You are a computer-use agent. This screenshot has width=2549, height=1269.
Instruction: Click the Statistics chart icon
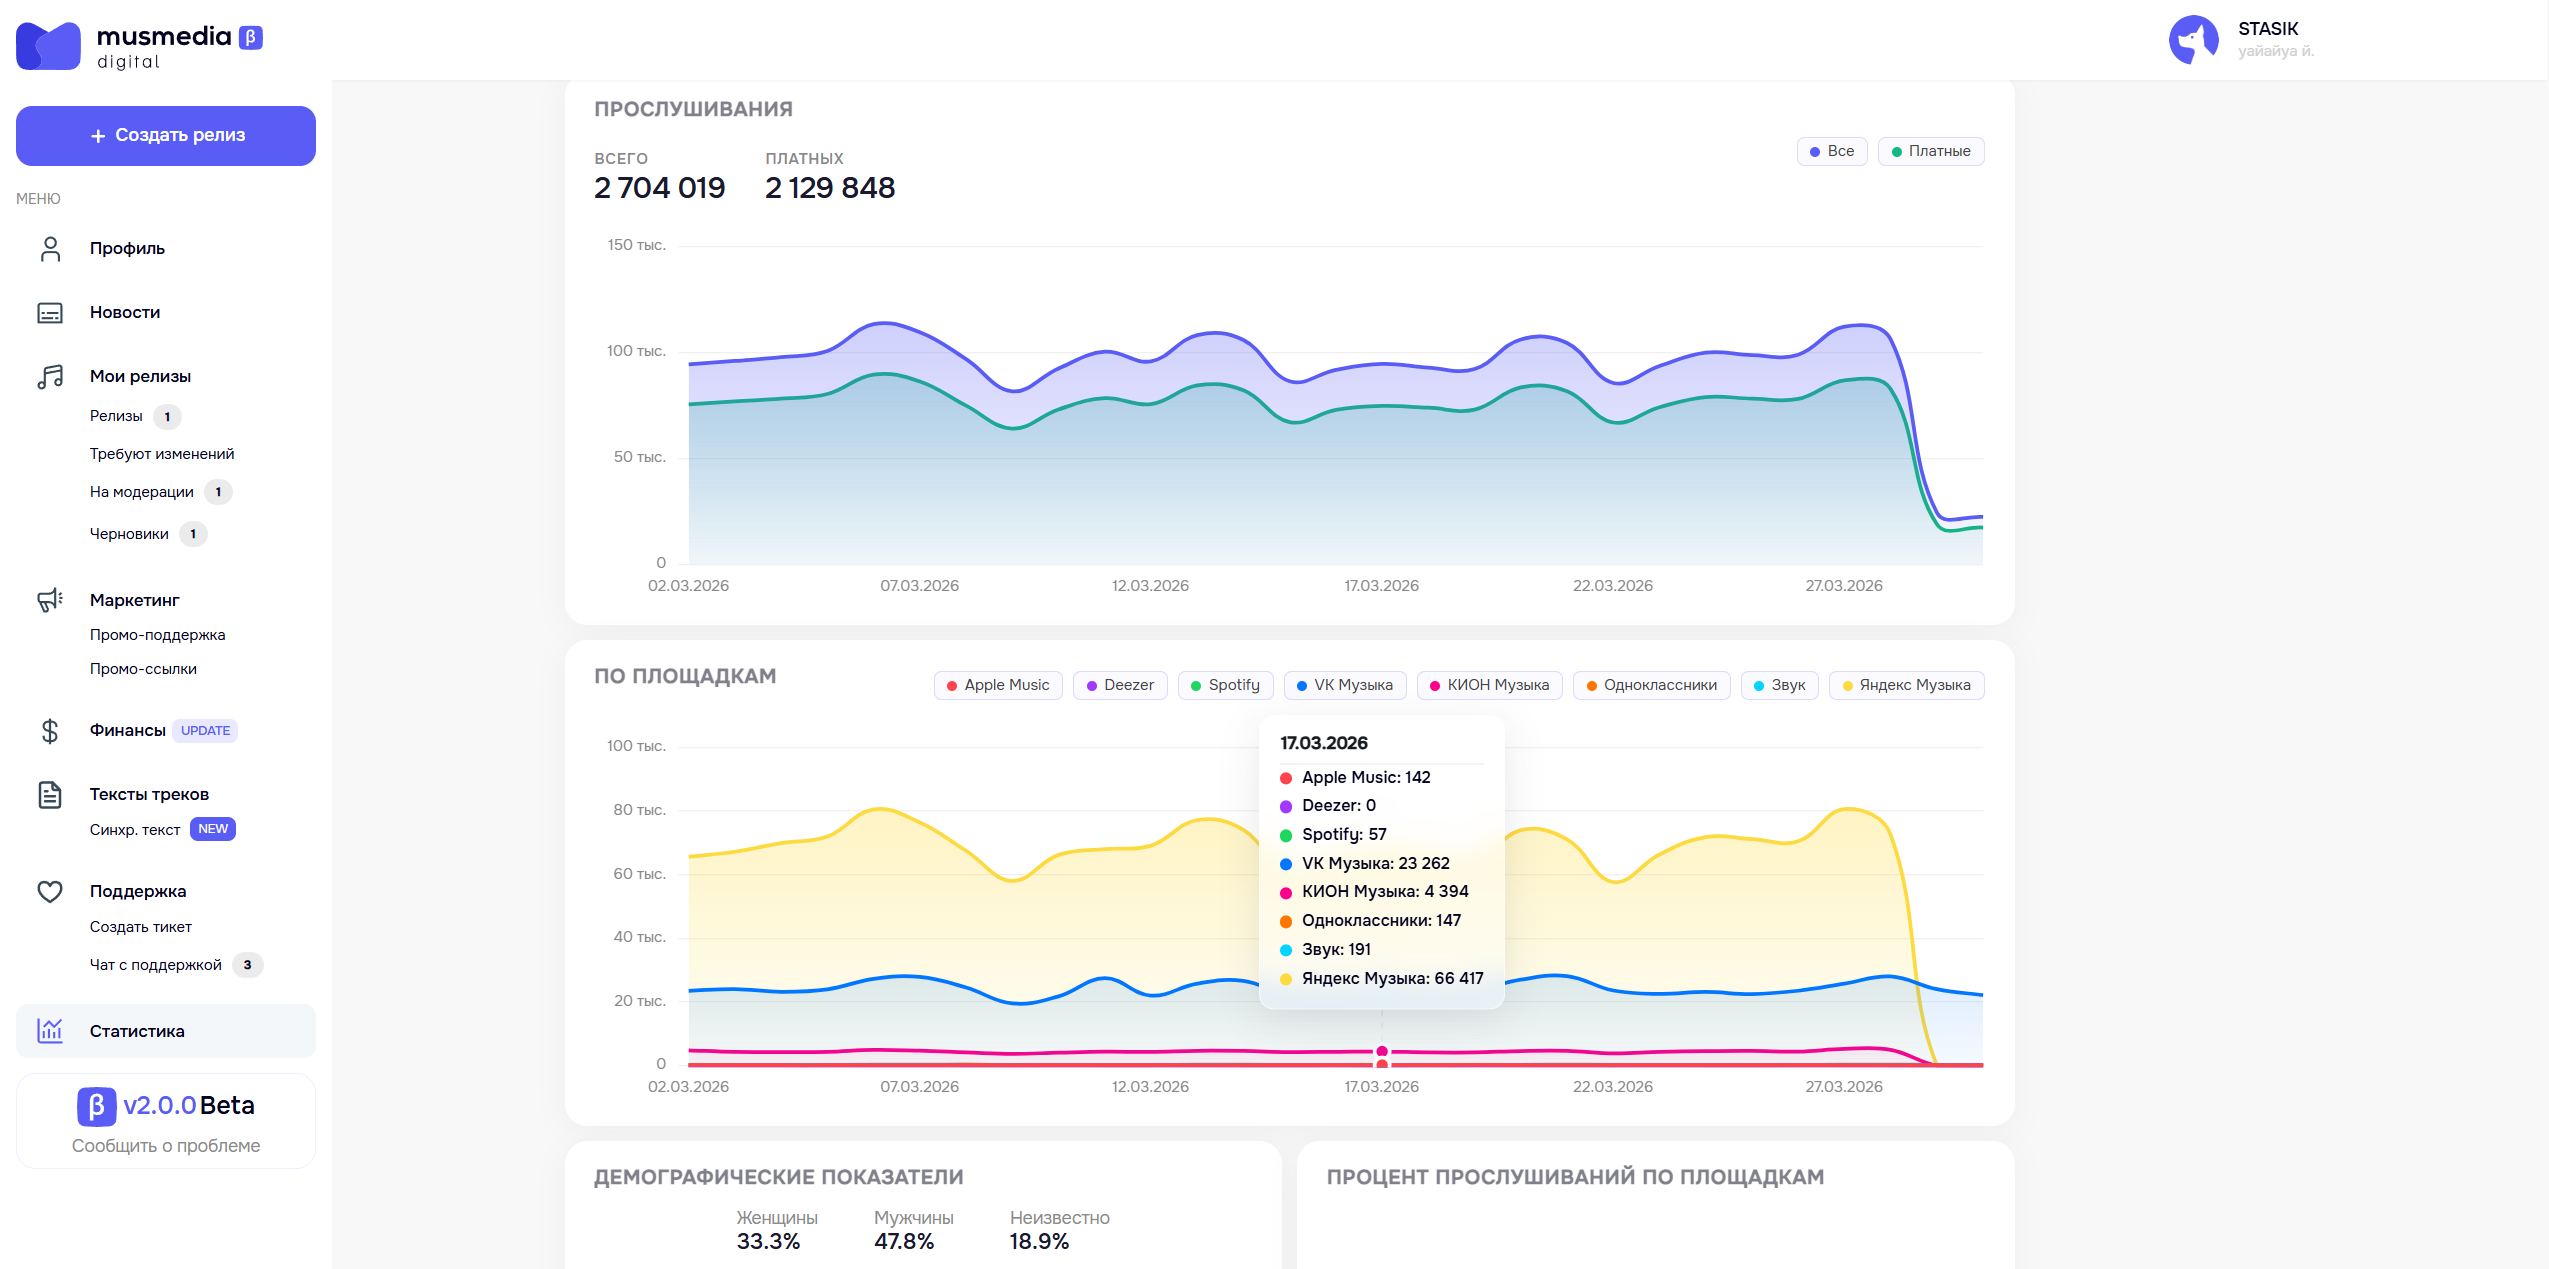50,1031
